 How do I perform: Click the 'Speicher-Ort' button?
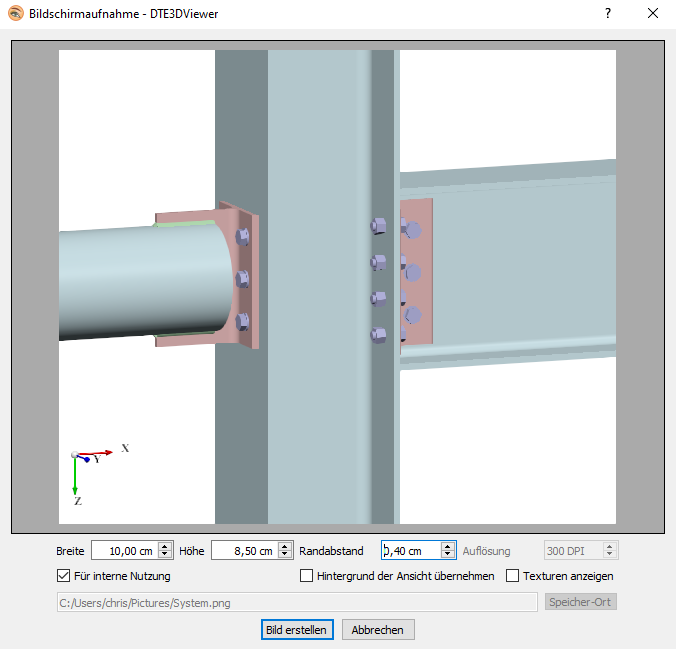tap(580, 601)
